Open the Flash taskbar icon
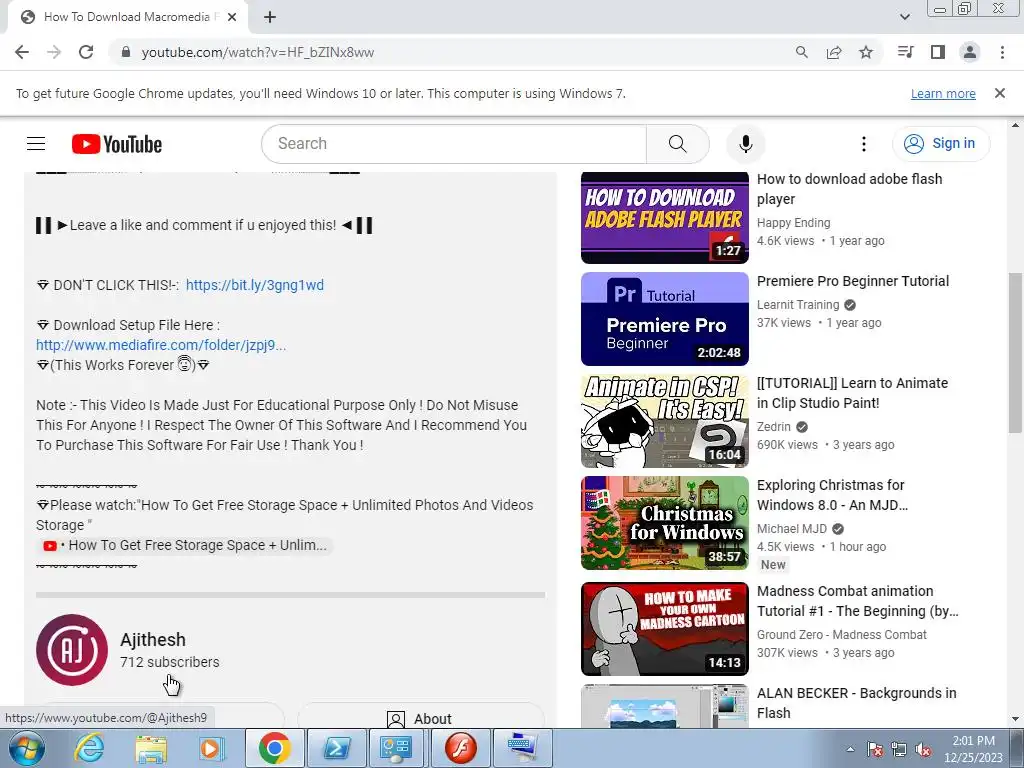 tap(460, 748)
